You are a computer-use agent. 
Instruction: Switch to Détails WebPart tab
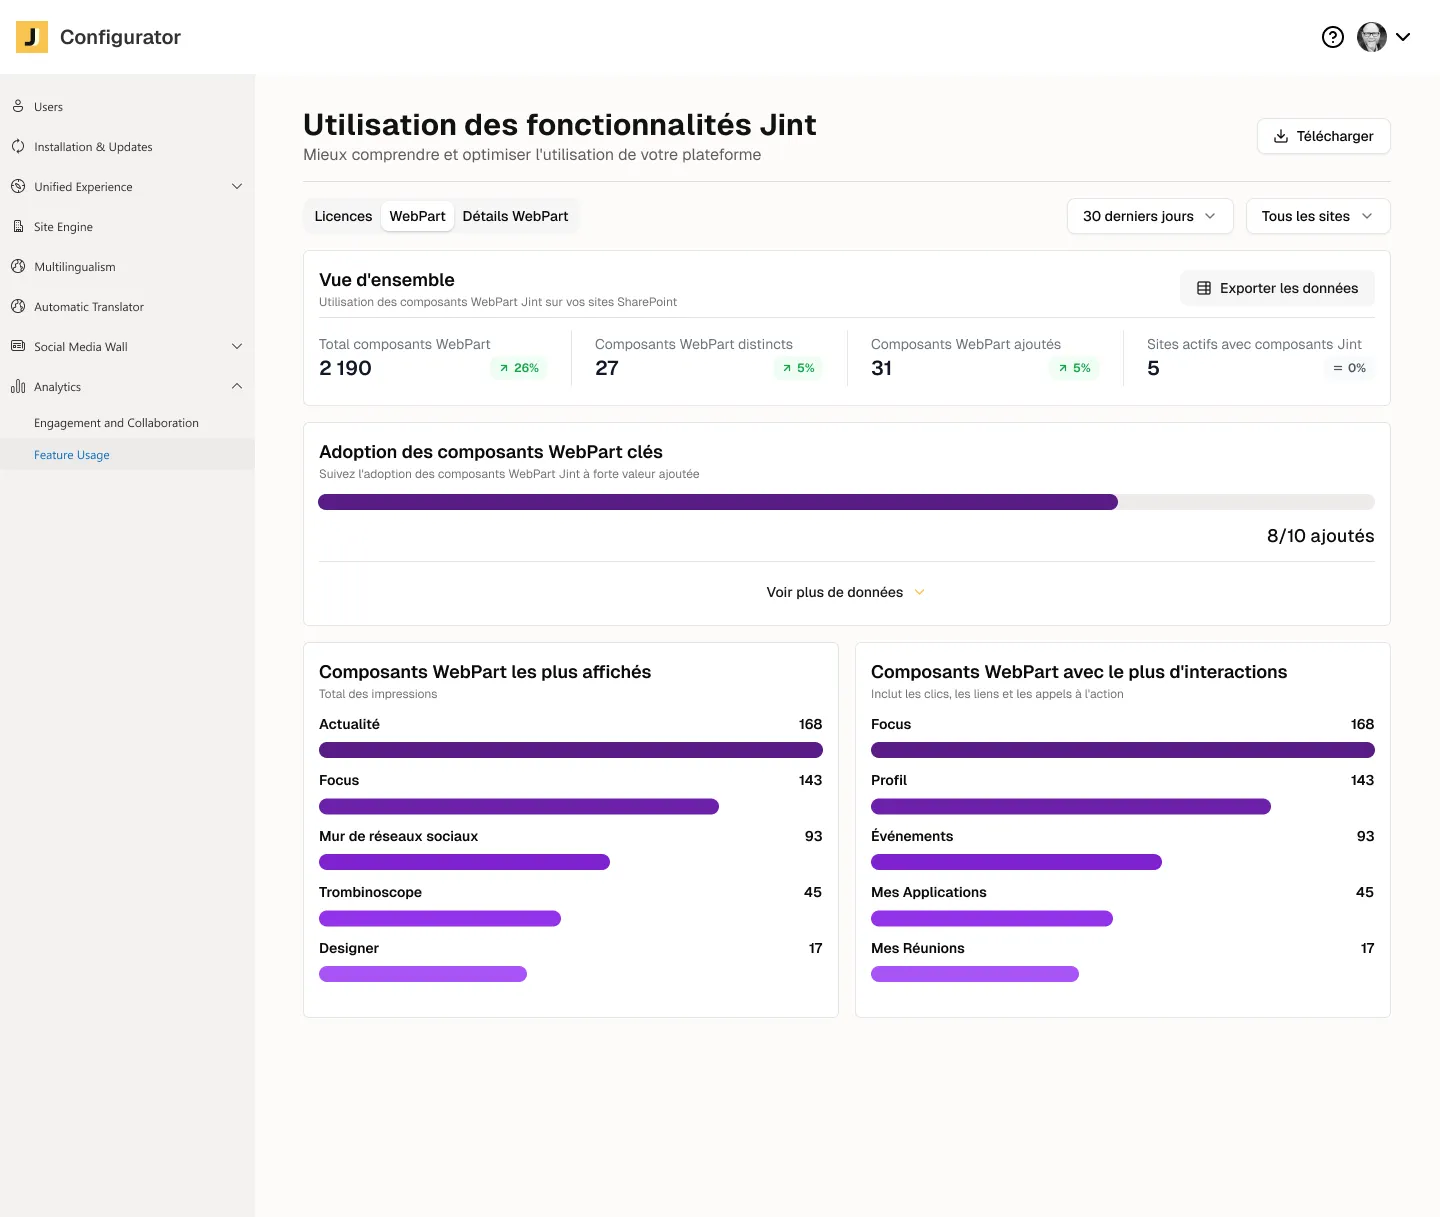tap(515, 216)
